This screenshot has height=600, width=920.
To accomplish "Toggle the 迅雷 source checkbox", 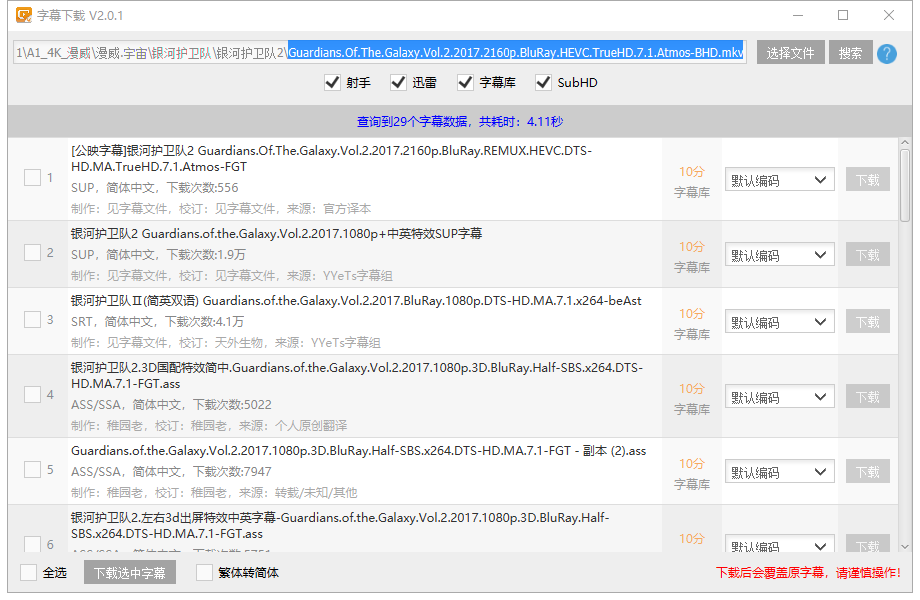I will coord(398,83).
